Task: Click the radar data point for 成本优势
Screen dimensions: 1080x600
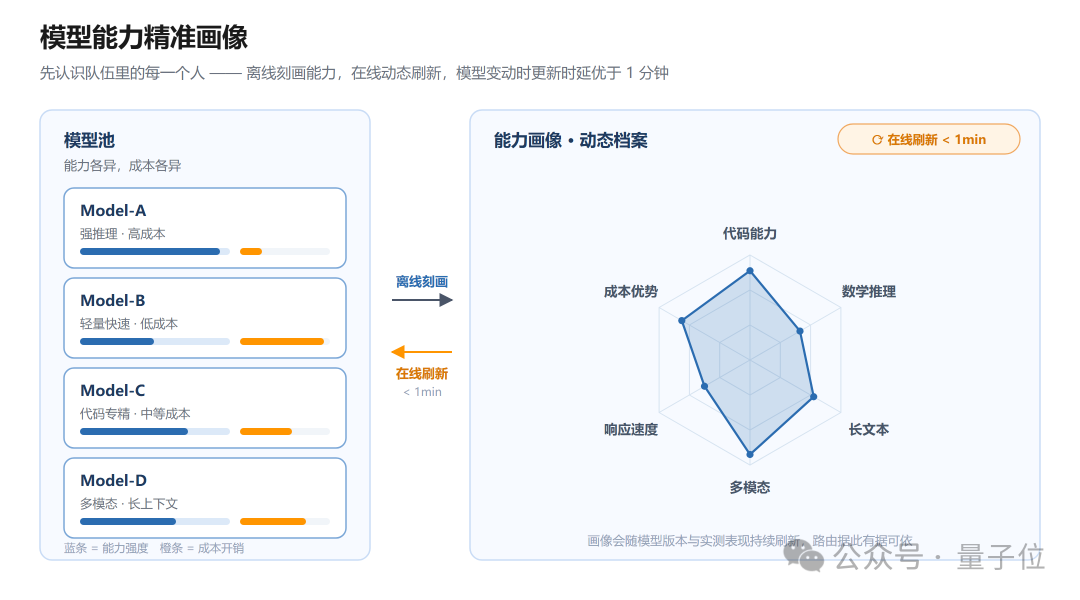Action: click(x=682, y=321)
